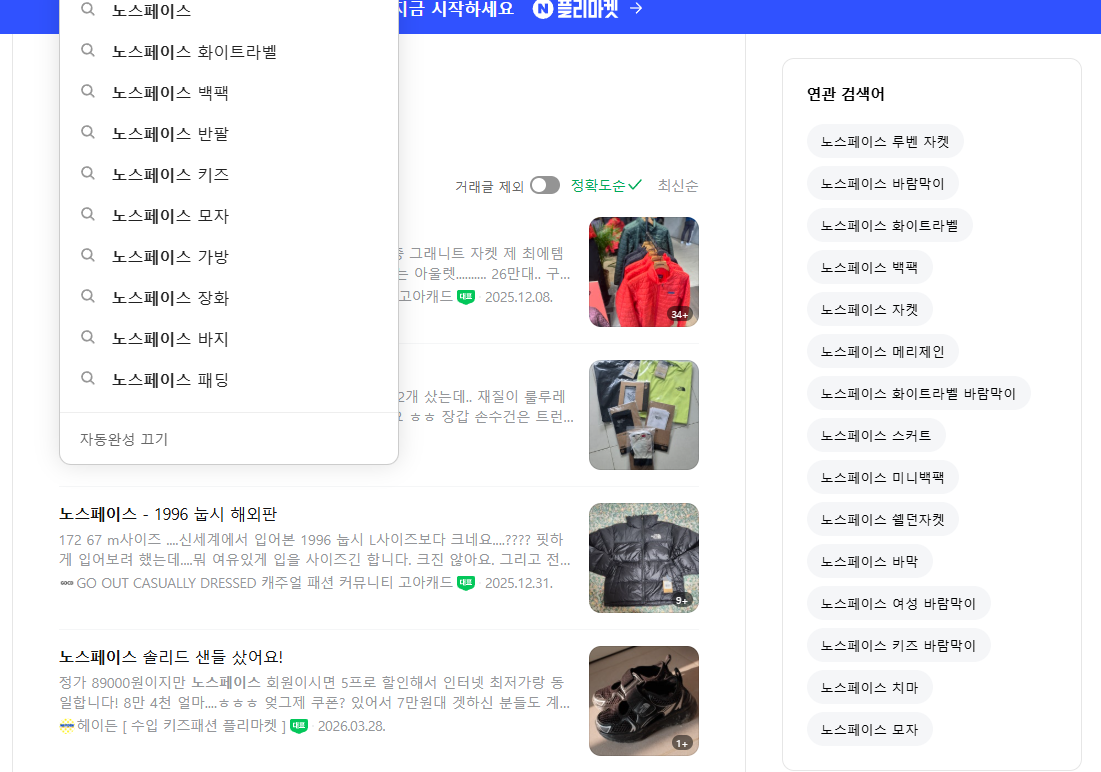The height and width of the screenshot is (772, 1101).
Task: Click related search 노스페이스 미니백팩
Action: (x=883, y=478)
